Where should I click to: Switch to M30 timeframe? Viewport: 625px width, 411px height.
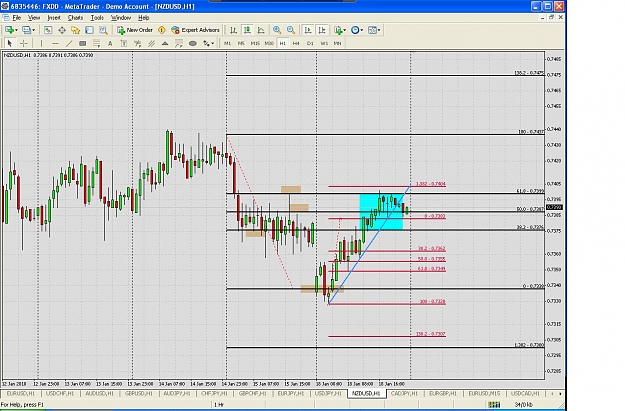[269, 43]
